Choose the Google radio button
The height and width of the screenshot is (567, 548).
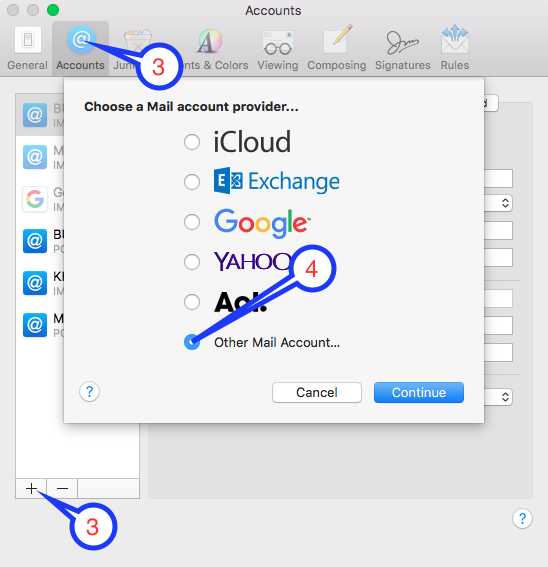click(x=192, y=222)
